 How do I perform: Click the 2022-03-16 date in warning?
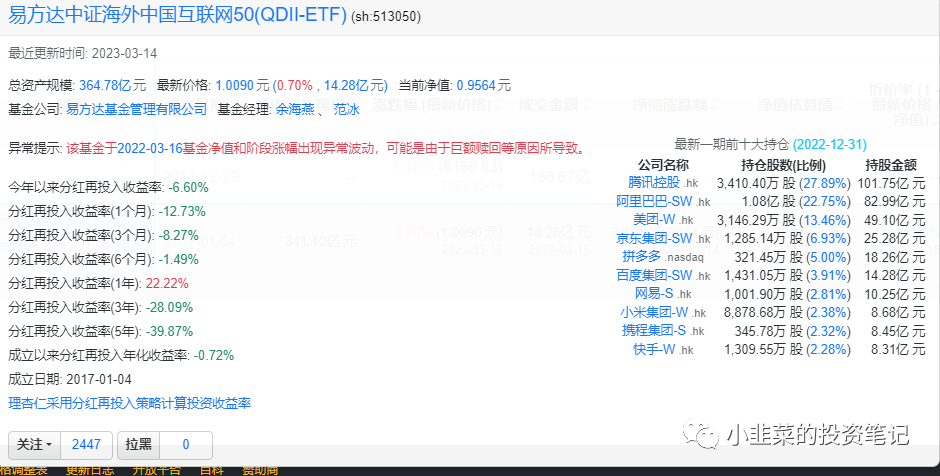pyautogui.click(x=150, y=148)
